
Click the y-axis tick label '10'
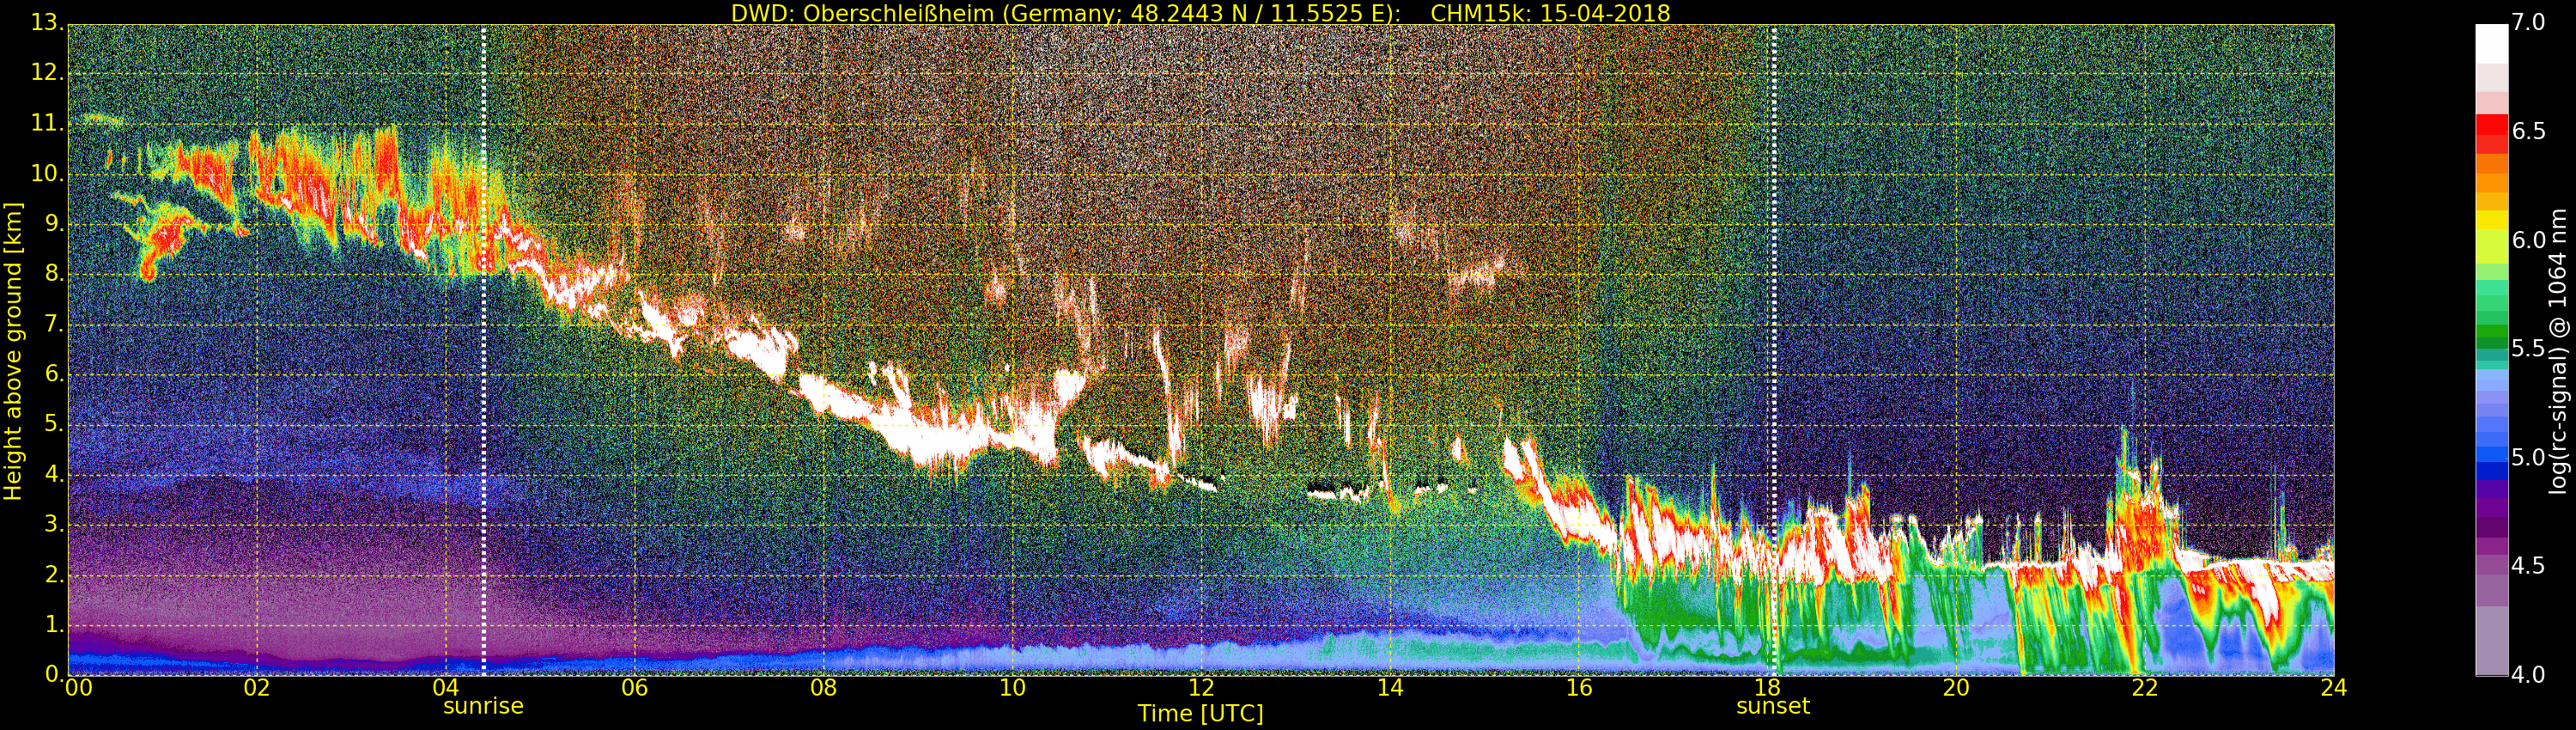point(50,174)
